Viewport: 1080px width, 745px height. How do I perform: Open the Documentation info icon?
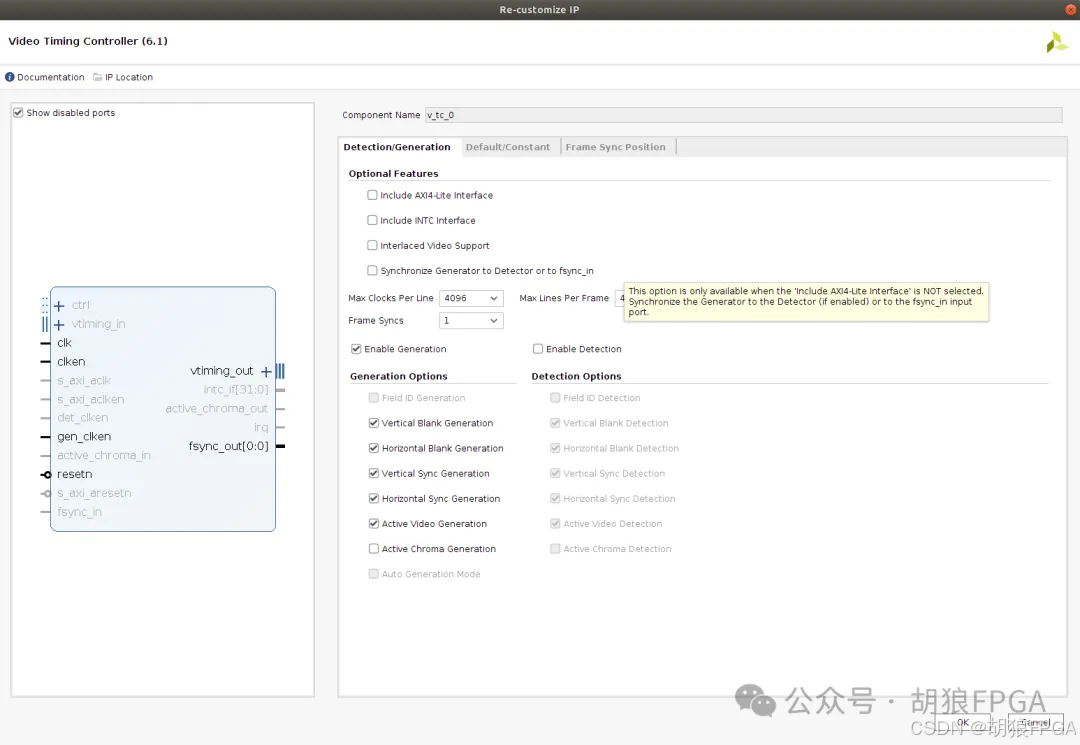tap(10, 77)
